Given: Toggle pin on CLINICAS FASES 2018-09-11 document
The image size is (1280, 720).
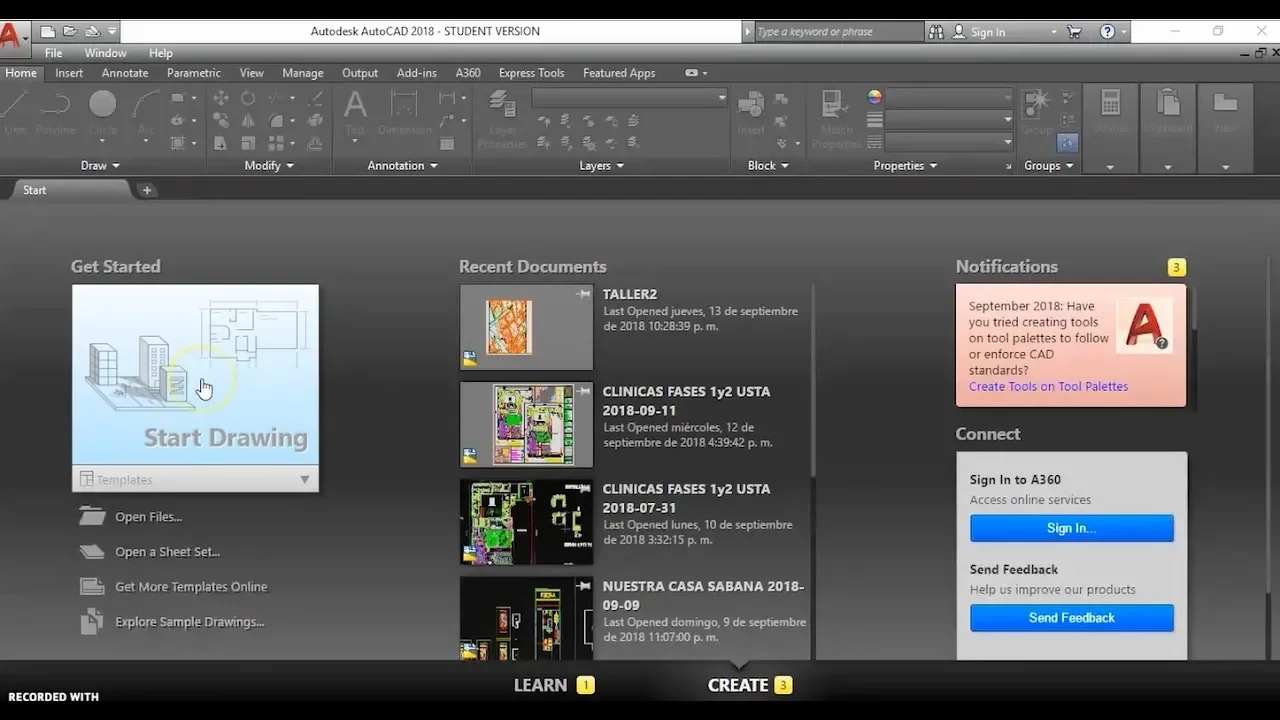Looking at the screenshot, I should pyautogui.click(x=583, y=391).
